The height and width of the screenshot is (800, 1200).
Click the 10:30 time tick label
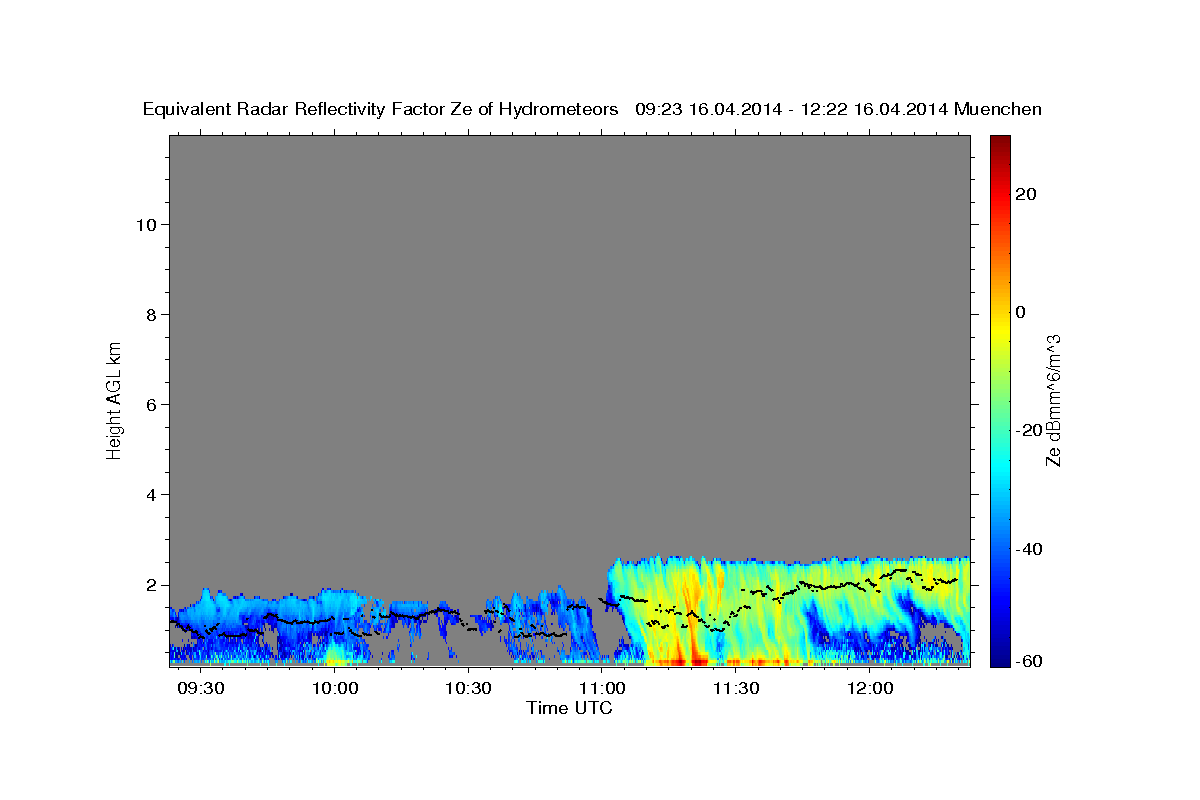coord(469,689)
